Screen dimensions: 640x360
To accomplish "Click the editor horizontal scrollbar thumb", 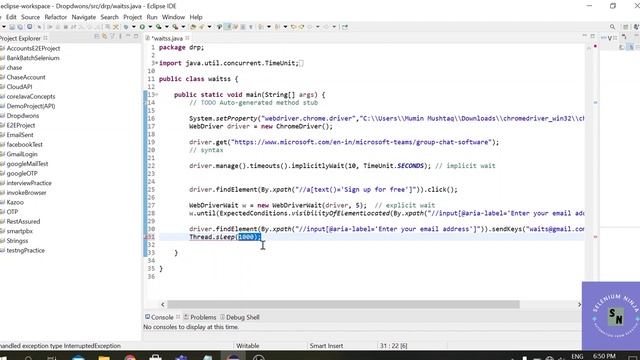I will pyautogui.click(x=343, y=304).
